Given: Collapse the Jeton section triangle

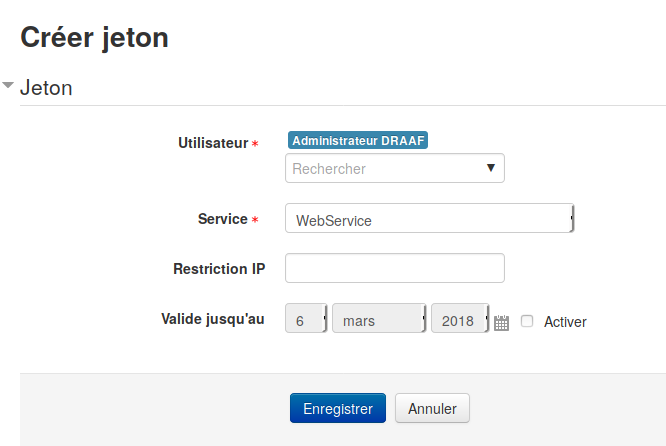Looking at the screenshot, I should pos(8,85).
